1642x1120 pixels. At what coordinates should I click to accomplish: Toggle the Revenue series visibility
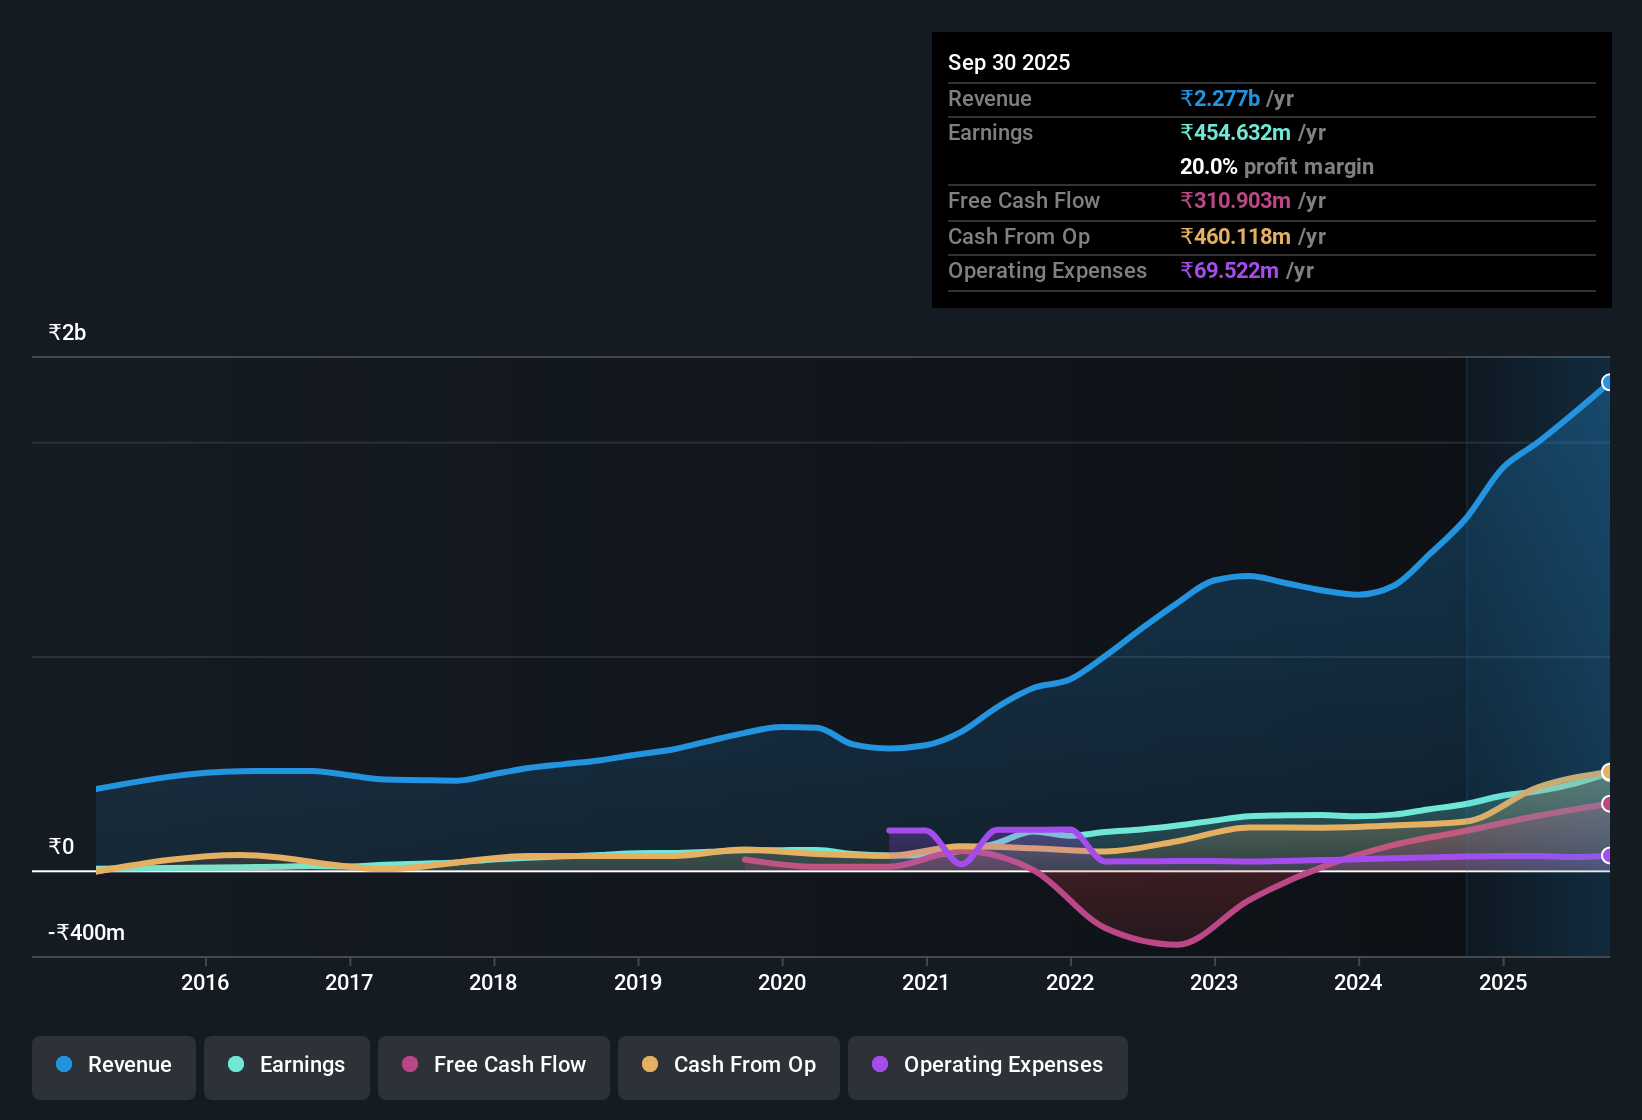(x=113, y=1065)
